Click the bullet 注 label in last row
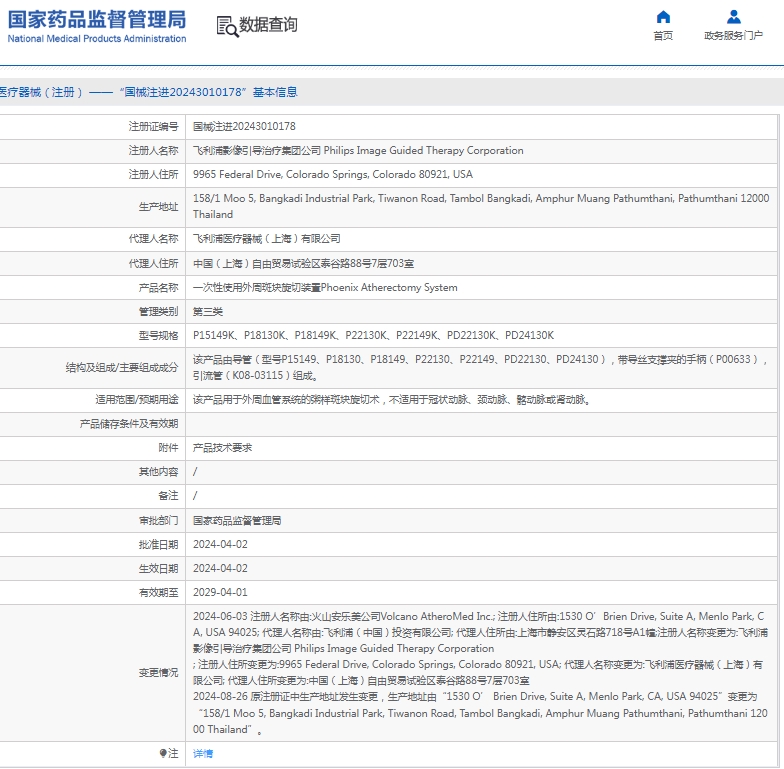The image size is (784, 769). [169, 754]
